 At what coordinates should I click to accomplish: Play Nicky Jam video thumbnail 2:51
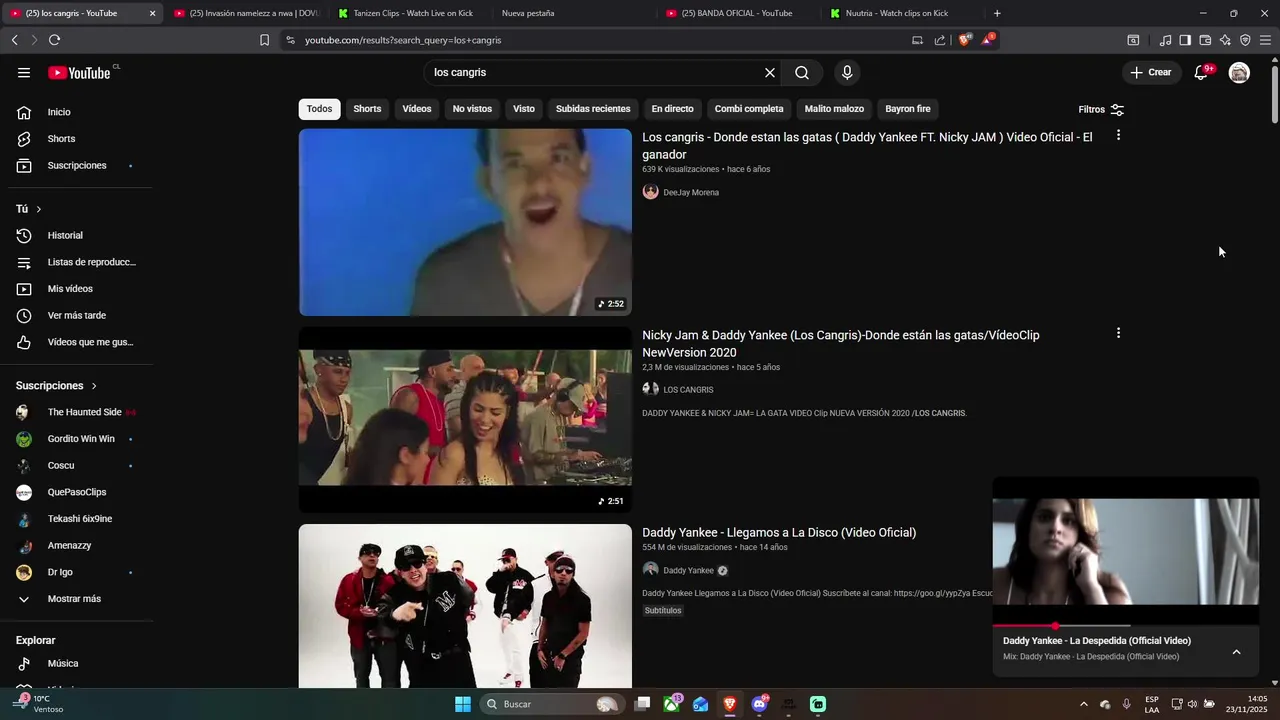coord(465,420)
